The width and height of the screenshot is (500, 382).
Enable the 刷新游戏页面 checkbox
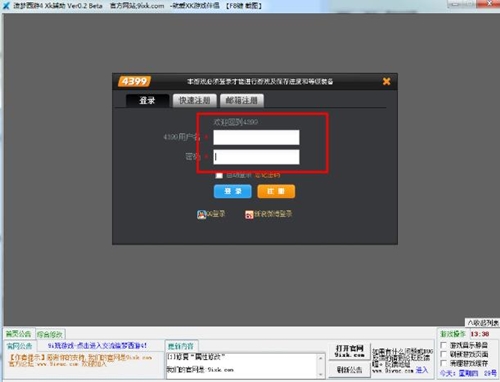pos(444,354)
